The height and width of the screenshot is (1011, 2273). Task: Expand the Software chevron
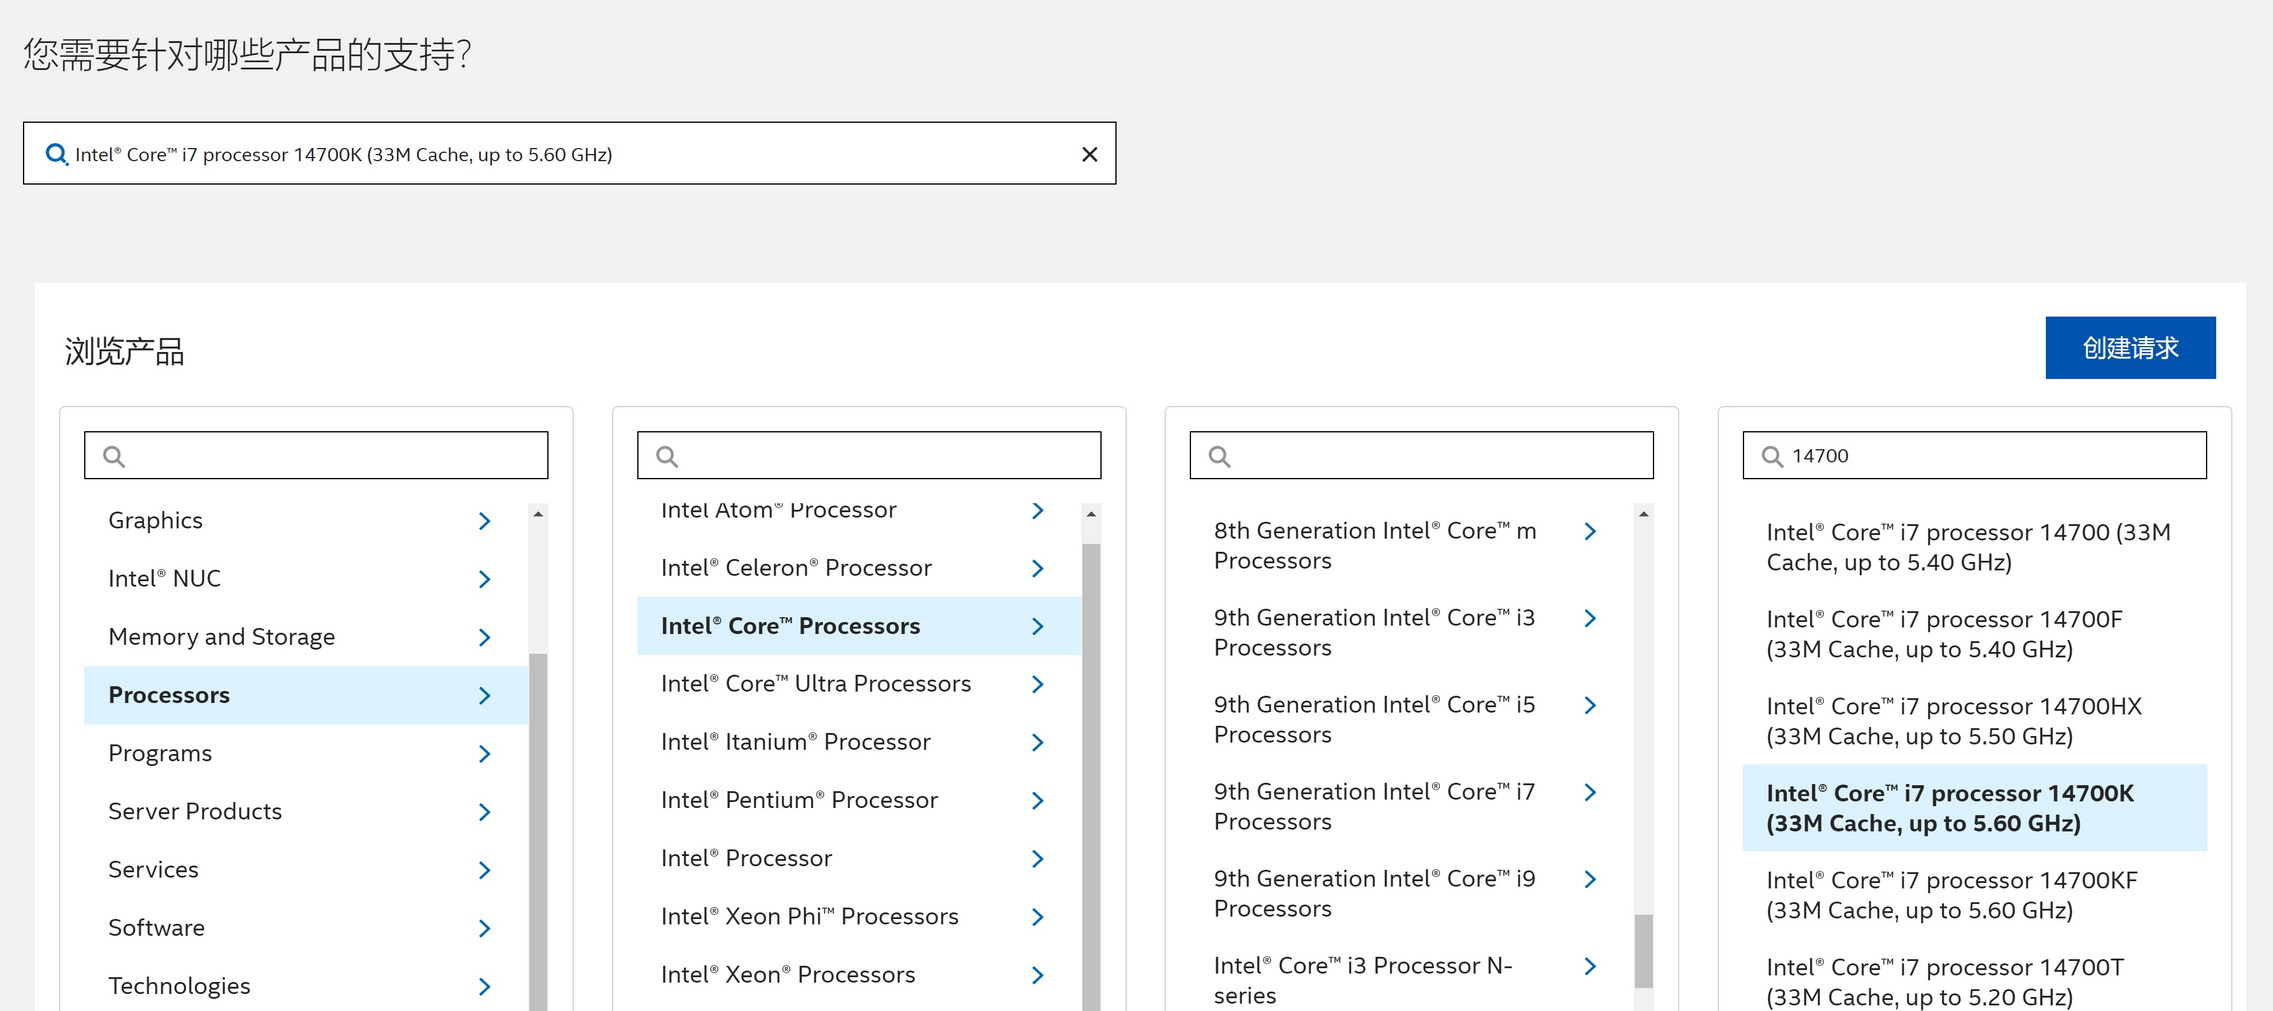485,927
